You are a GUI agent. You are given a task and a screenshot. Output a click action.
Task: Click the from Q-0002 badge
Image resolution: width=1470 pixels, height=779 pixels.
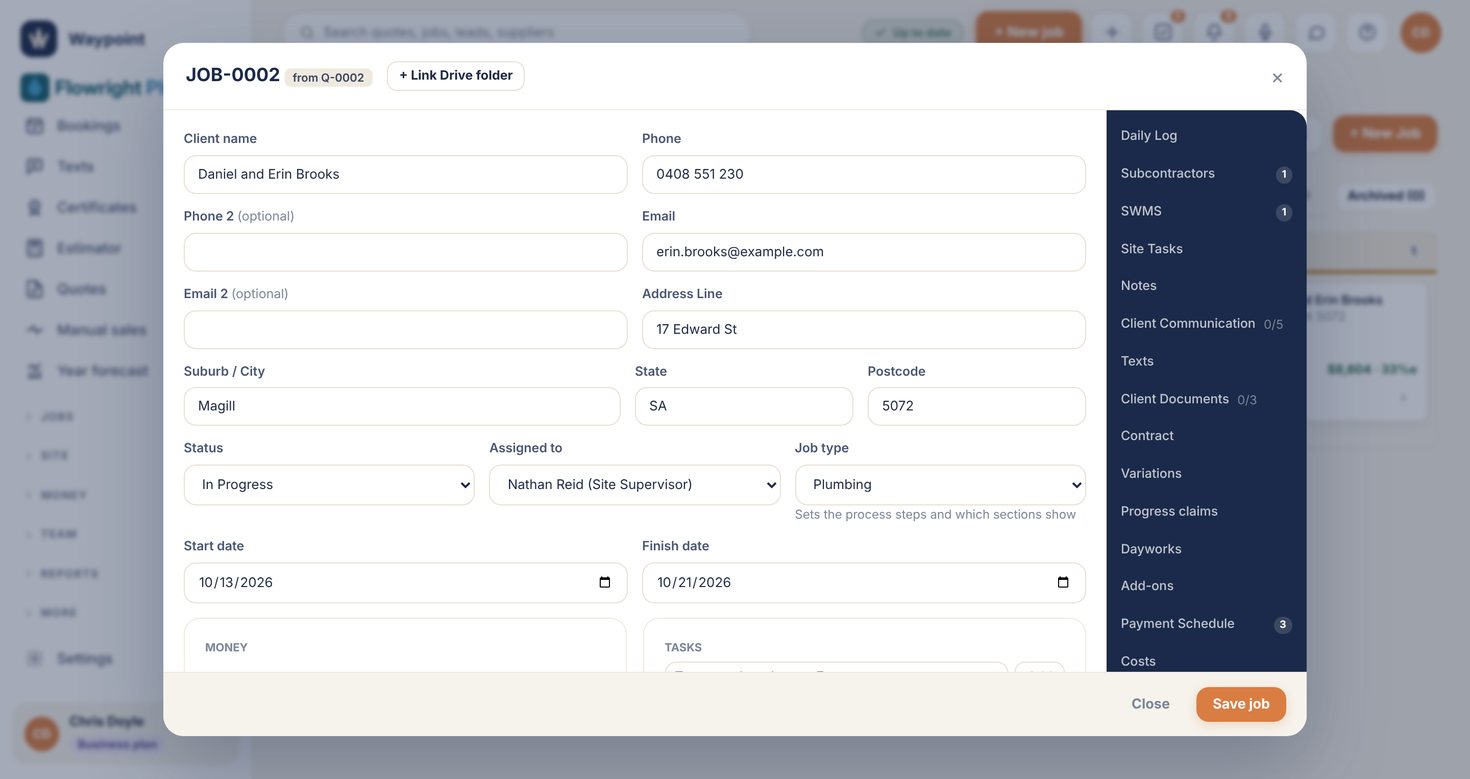[328, 78]
